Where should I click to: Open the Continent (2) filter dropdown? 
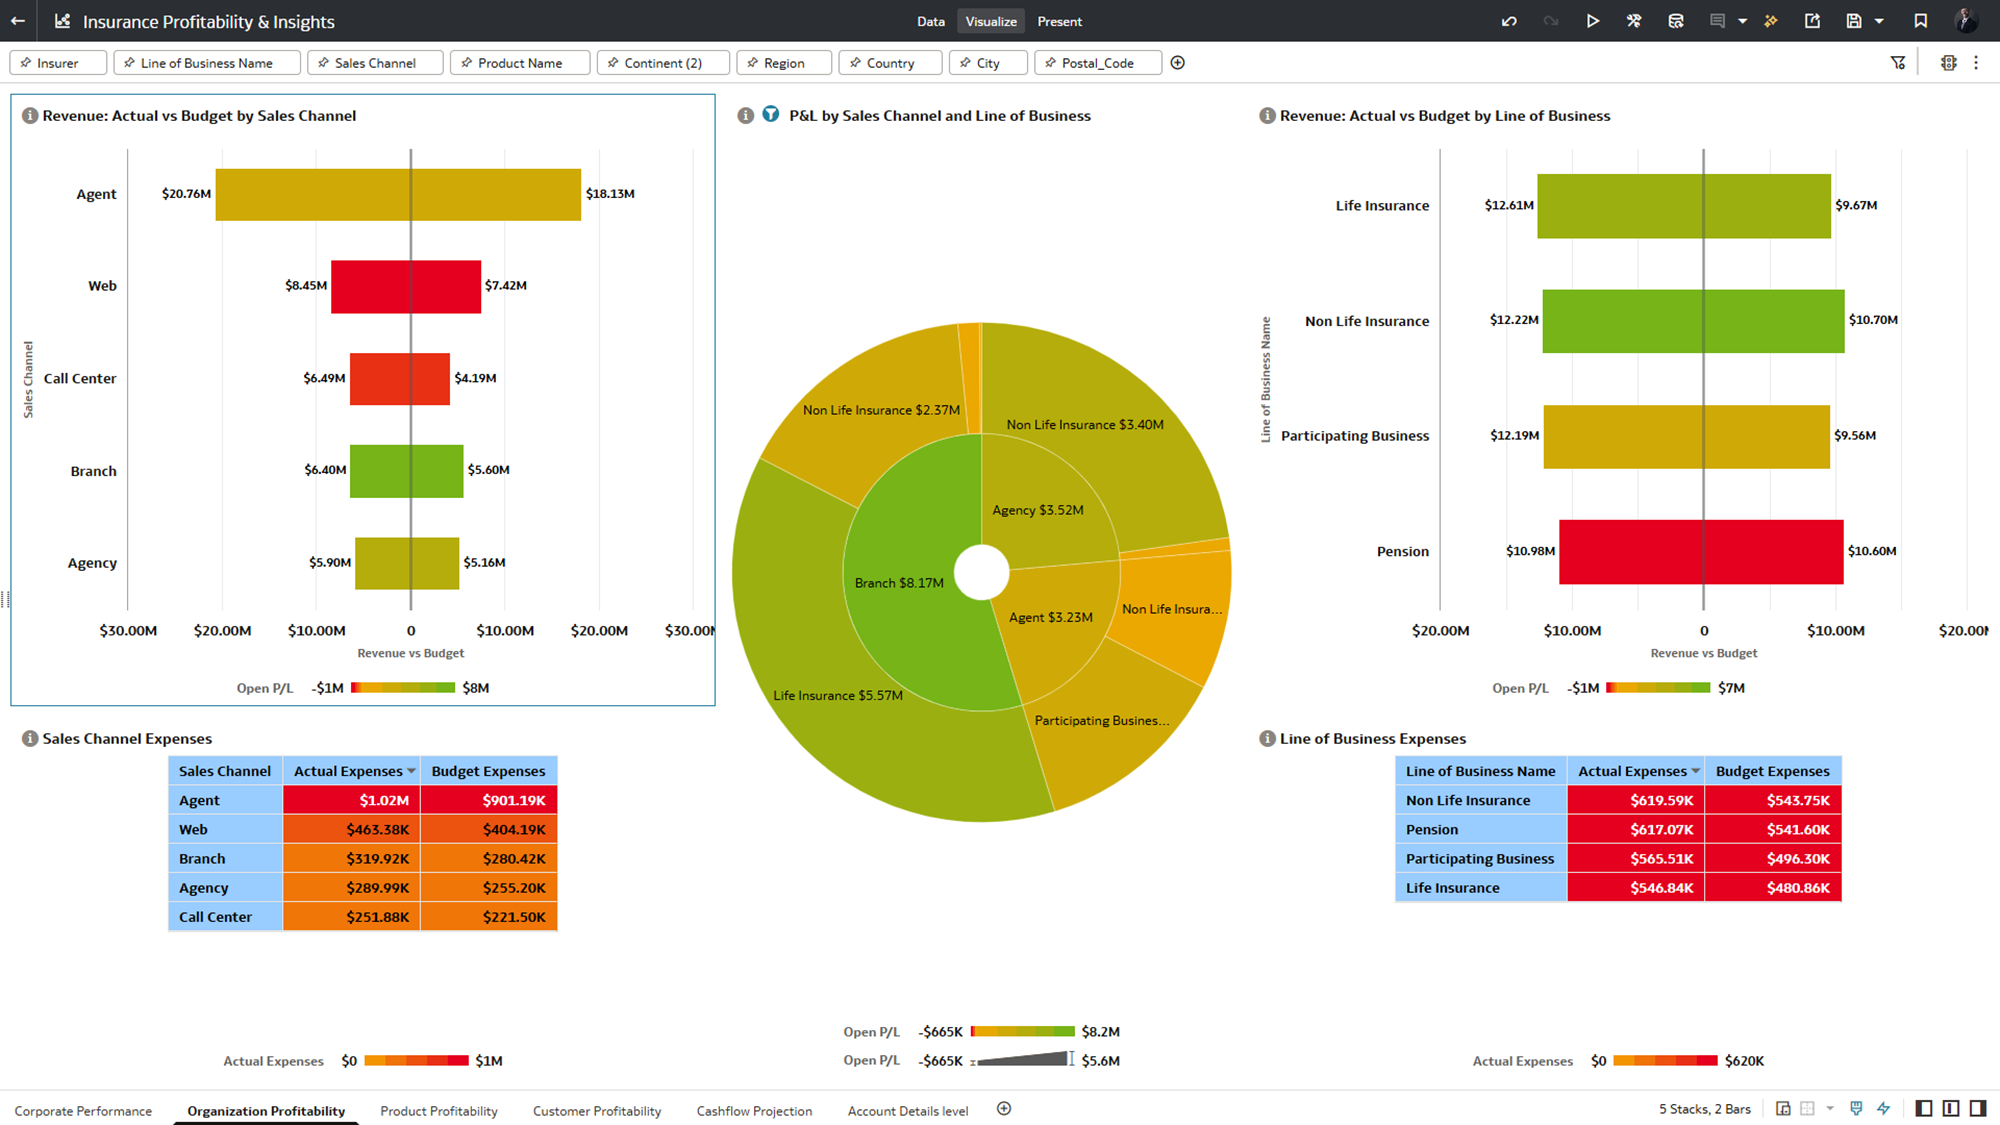click(x=662, y=63)
